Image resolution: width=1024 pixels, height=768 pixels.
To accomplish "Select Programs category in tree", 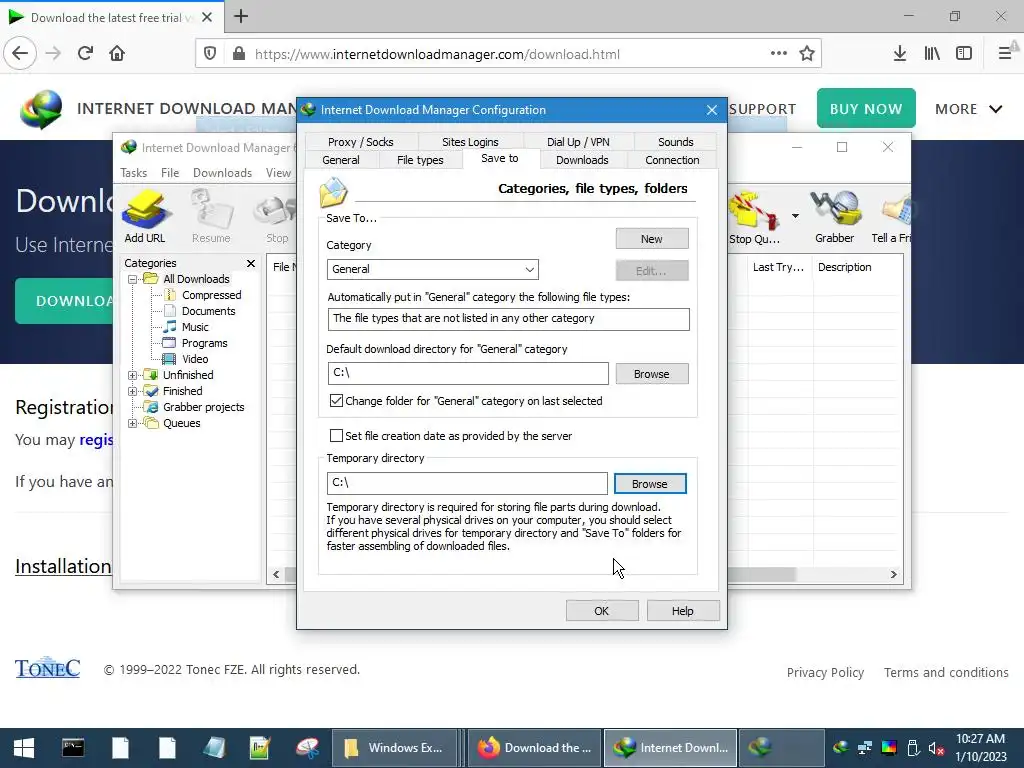I will tap(204, 343).
